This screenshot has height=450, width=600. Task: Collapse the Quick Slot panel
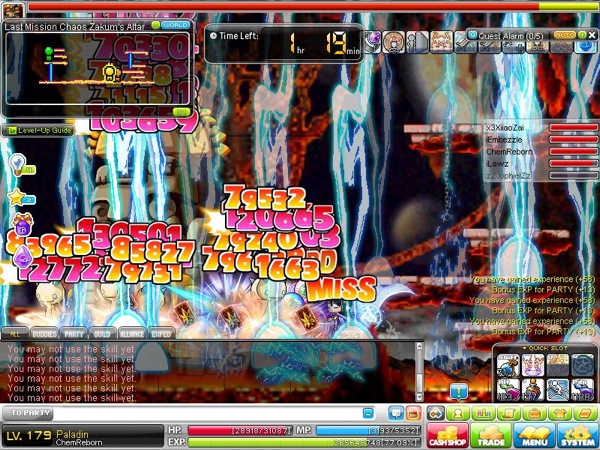pyautogui.click(x=525, y=348)
